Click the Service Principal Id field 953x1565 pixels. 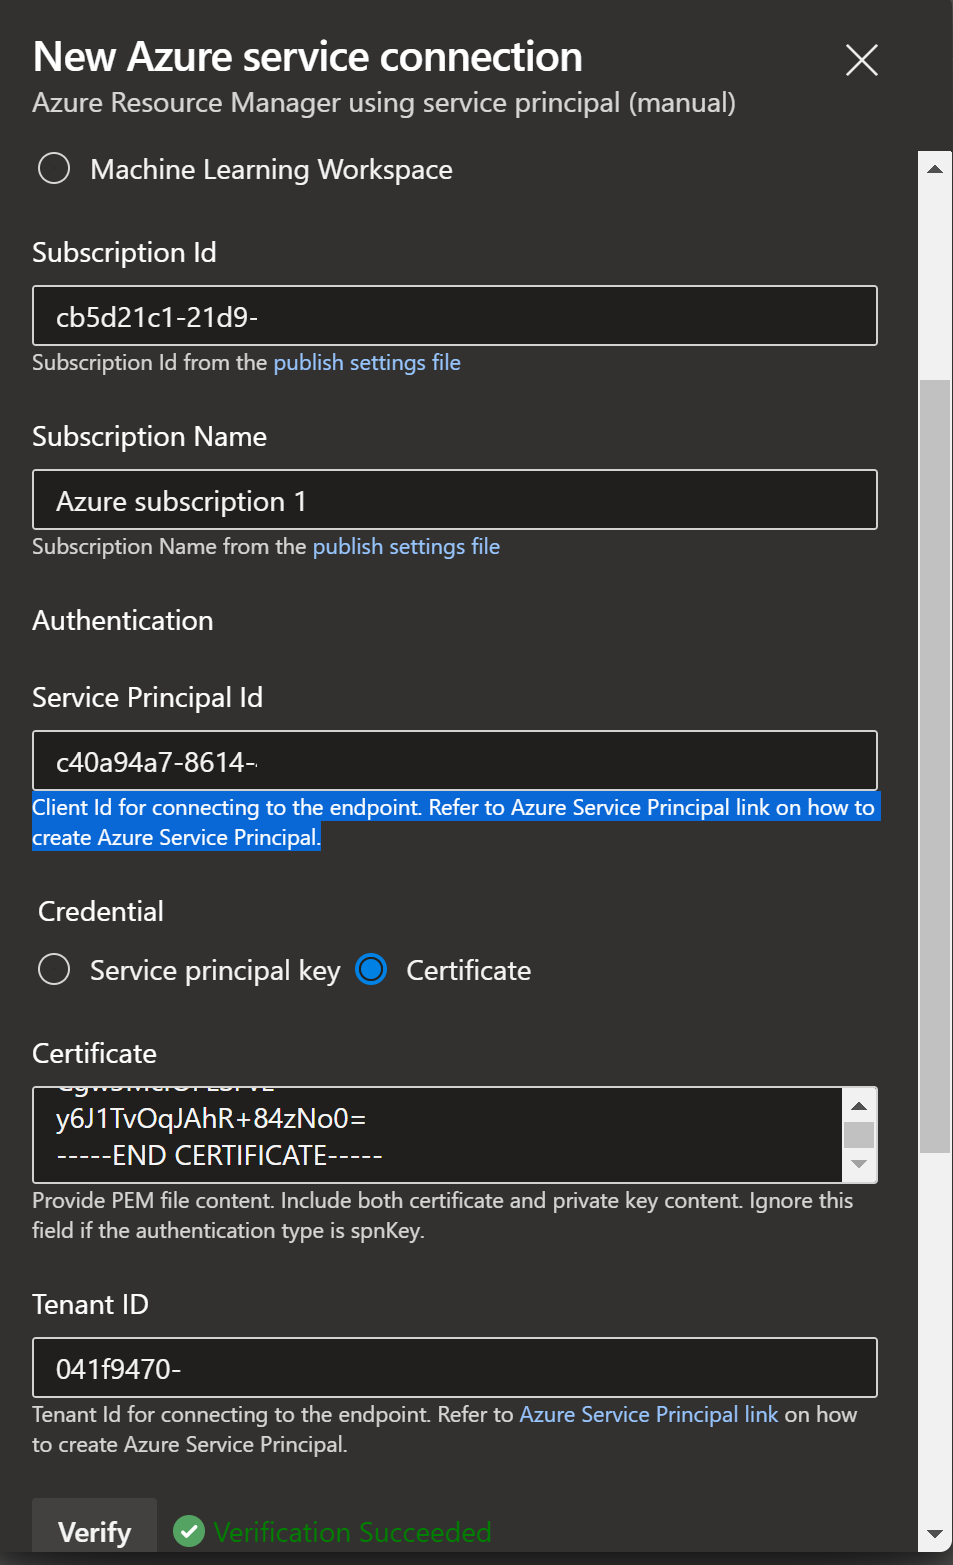click(455, 761)
